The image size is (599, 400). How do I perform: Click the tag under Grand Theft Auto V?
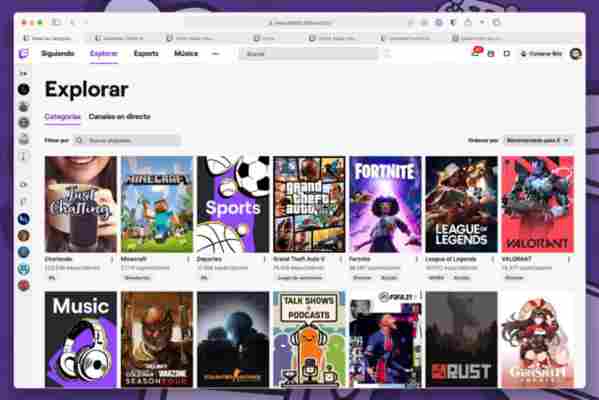(300, 278)
